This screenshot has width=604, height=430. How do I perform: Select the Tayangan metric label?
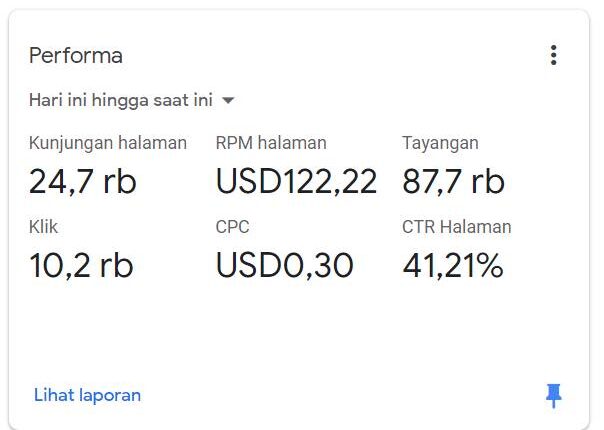[x=440, y=143]
